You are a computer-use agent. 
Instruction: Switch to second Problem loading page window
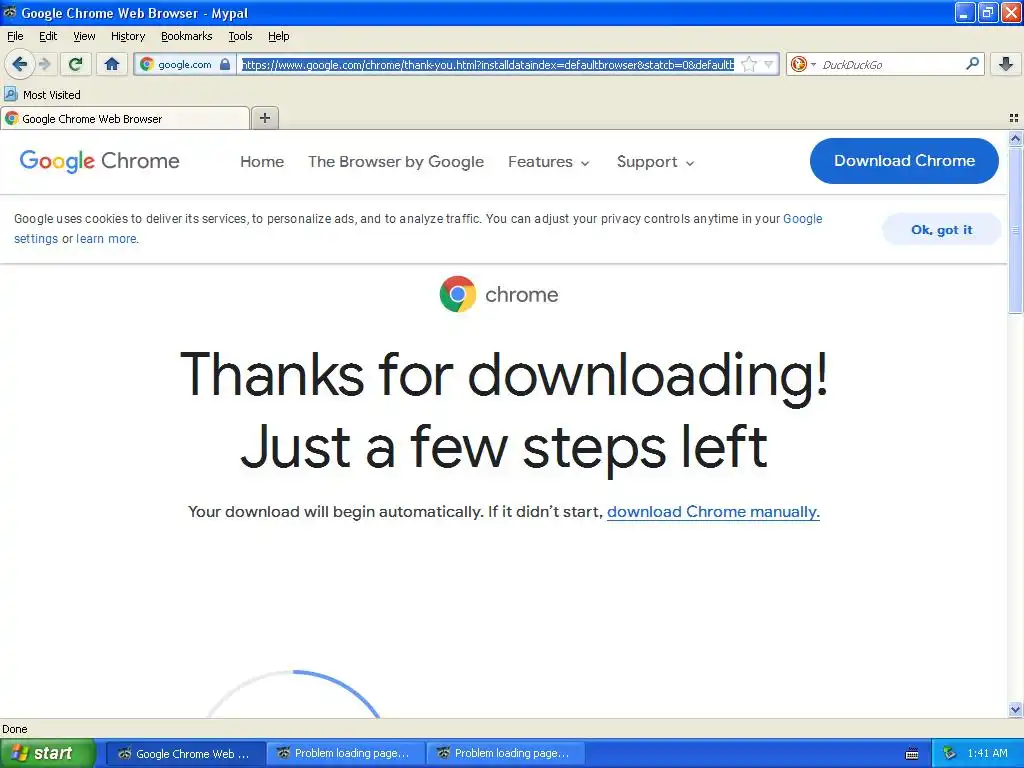(505, 753)
